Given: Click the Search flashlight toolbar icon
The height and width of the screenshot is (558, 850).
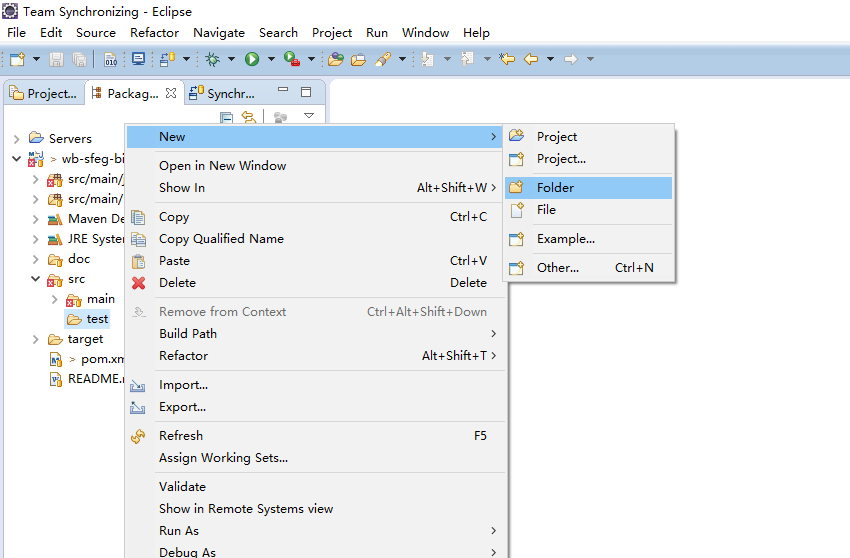Looking at the screenshot, I should [383, 59].
